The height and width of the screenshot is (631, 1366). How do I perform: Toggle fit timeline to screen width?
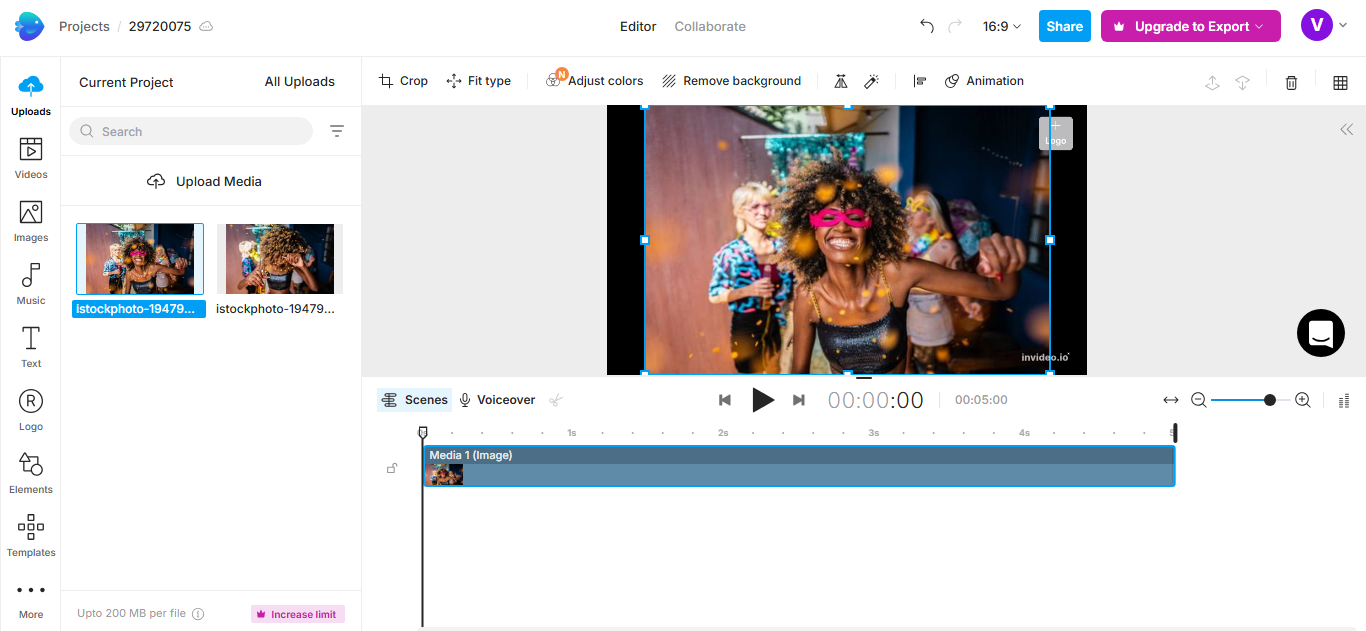(x=1170, y=399)
